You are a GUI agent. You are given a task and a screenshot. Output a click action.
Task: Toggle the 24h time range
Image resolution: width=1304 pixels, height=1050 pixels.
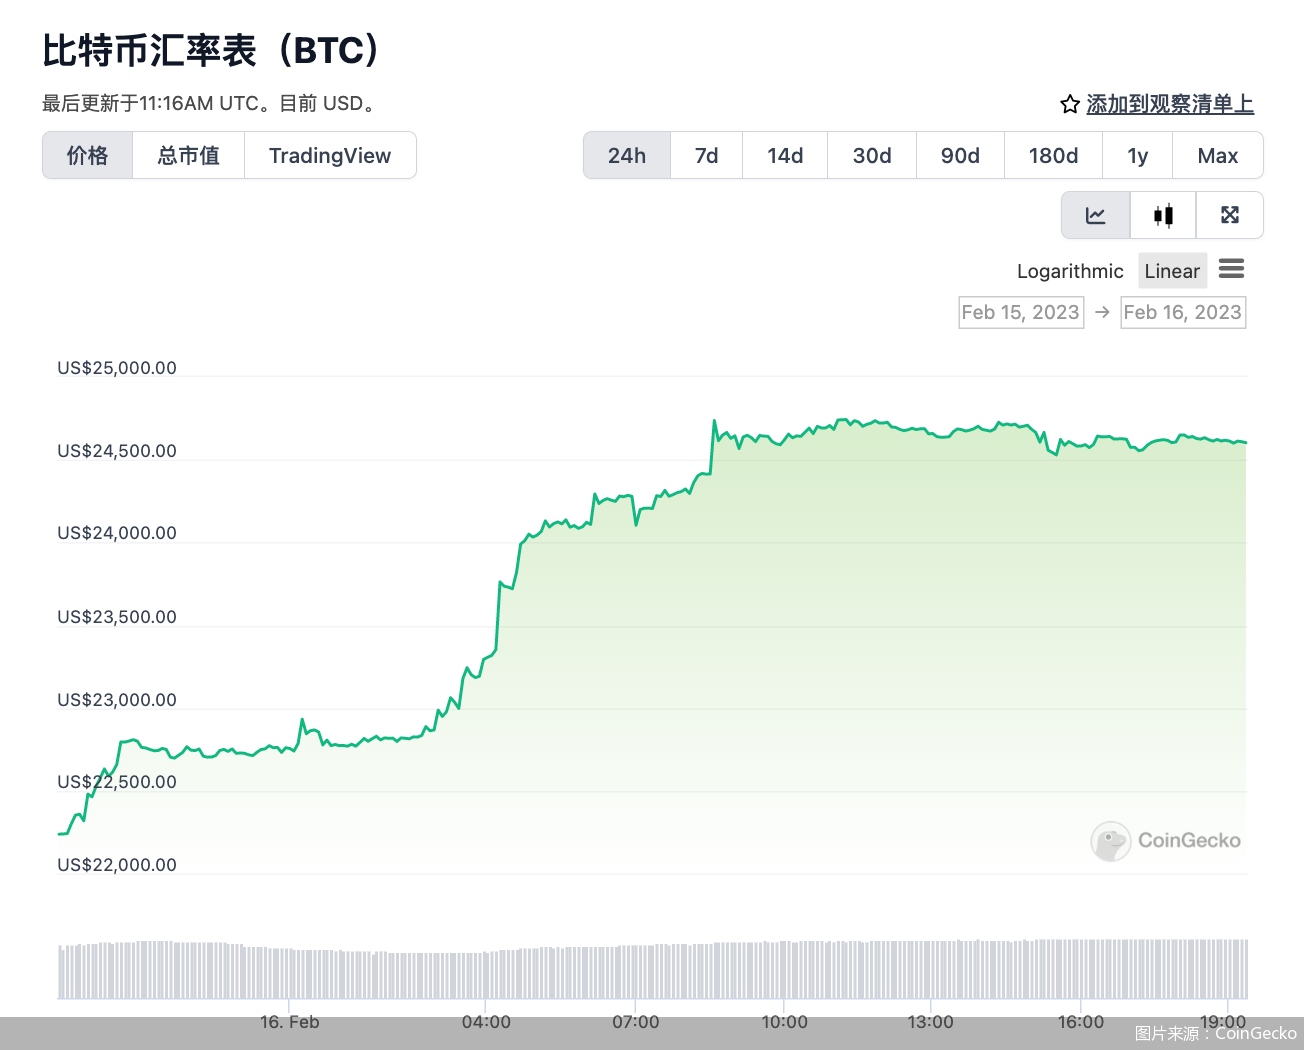(626, 155)
